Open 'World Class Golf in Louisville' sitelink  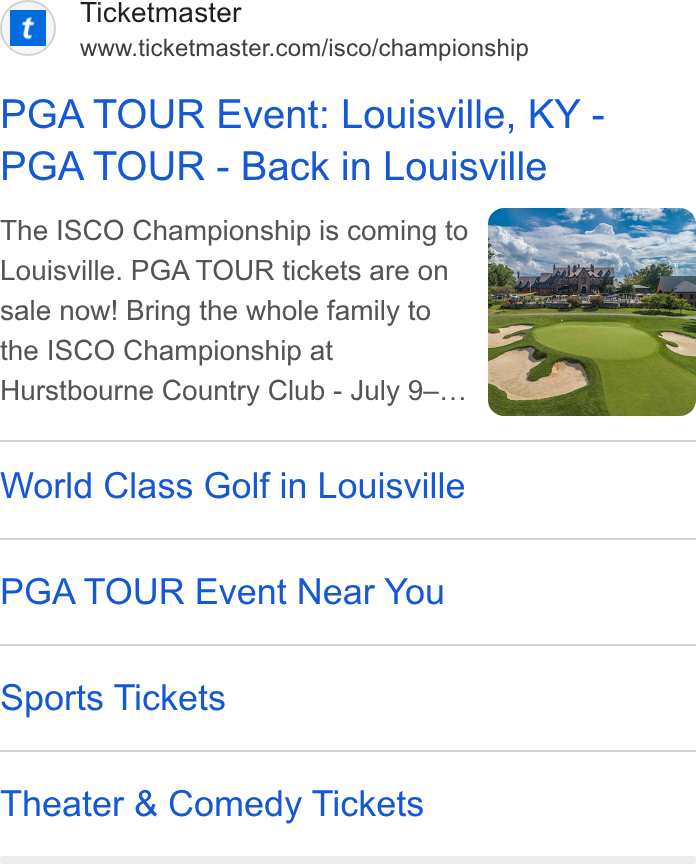coord(233,486)
